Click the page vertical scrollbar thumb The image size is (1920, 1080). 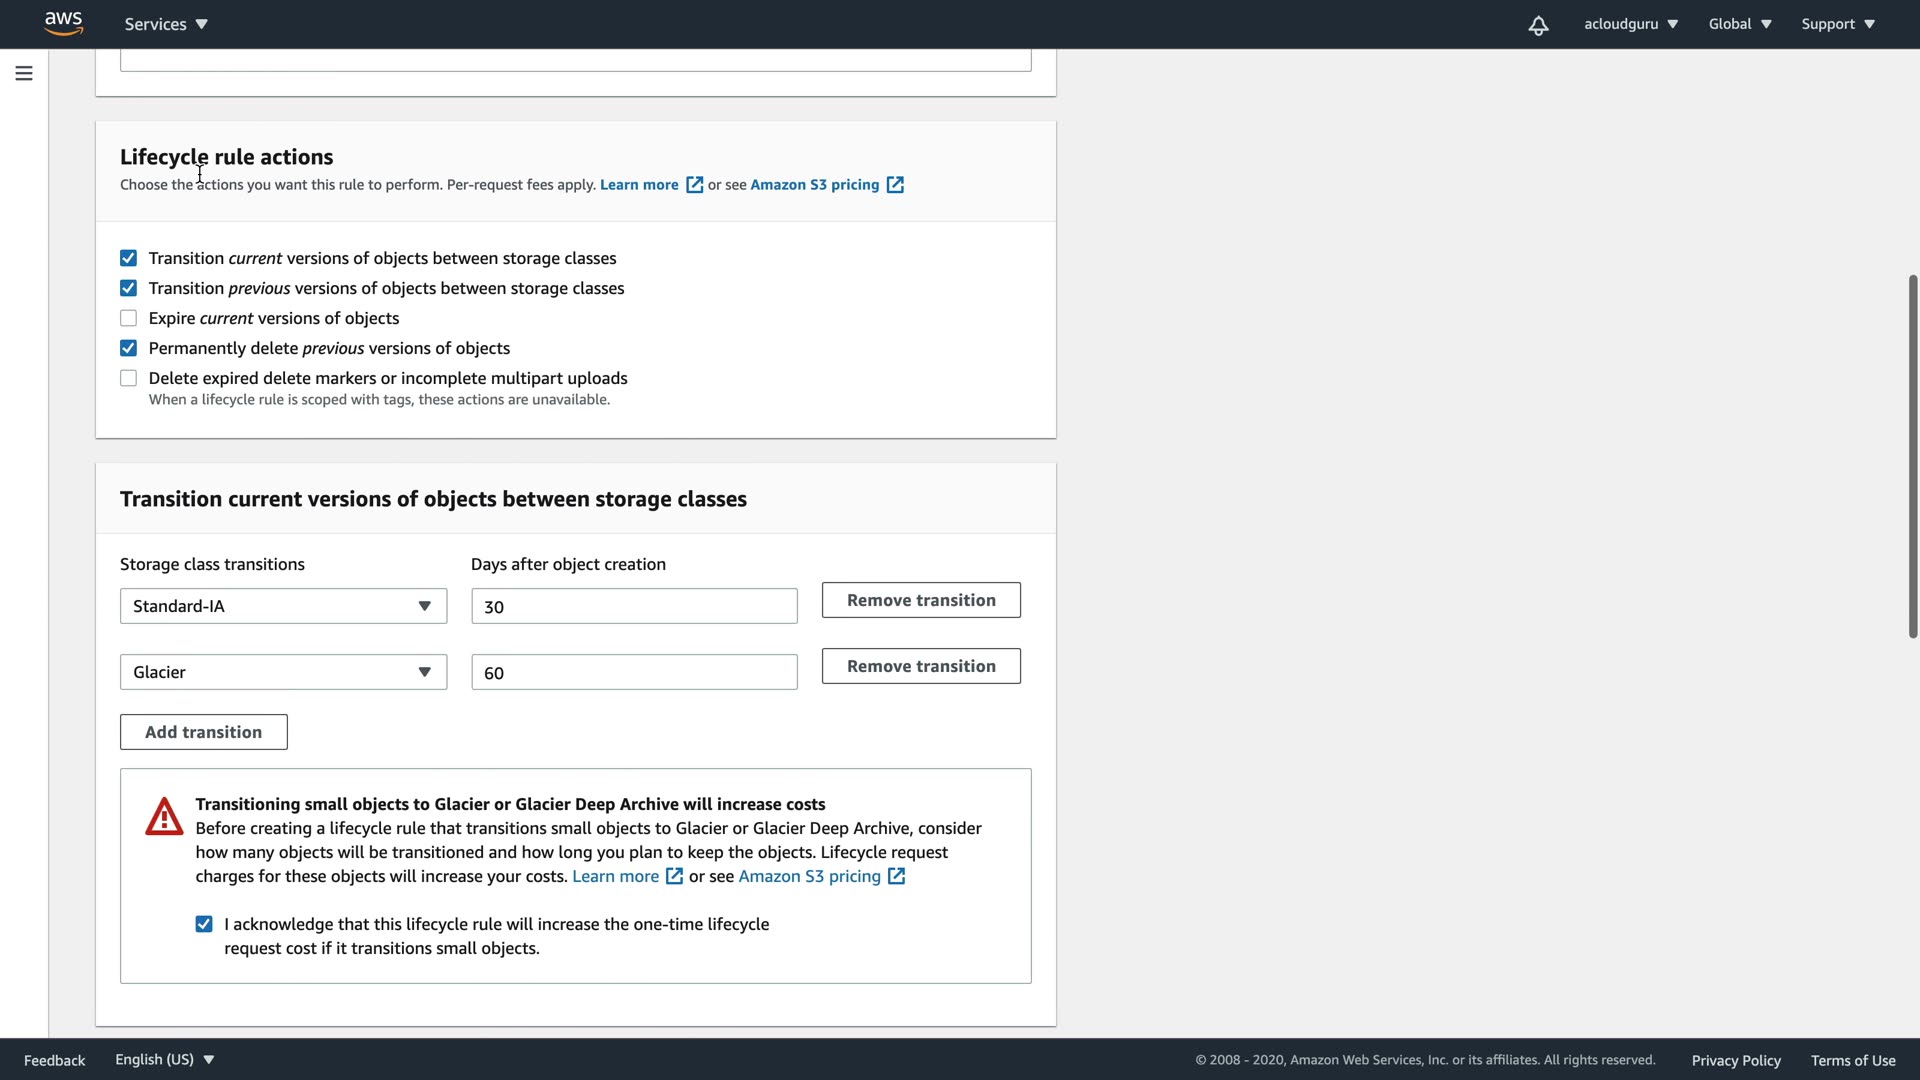pos(1912,456)
